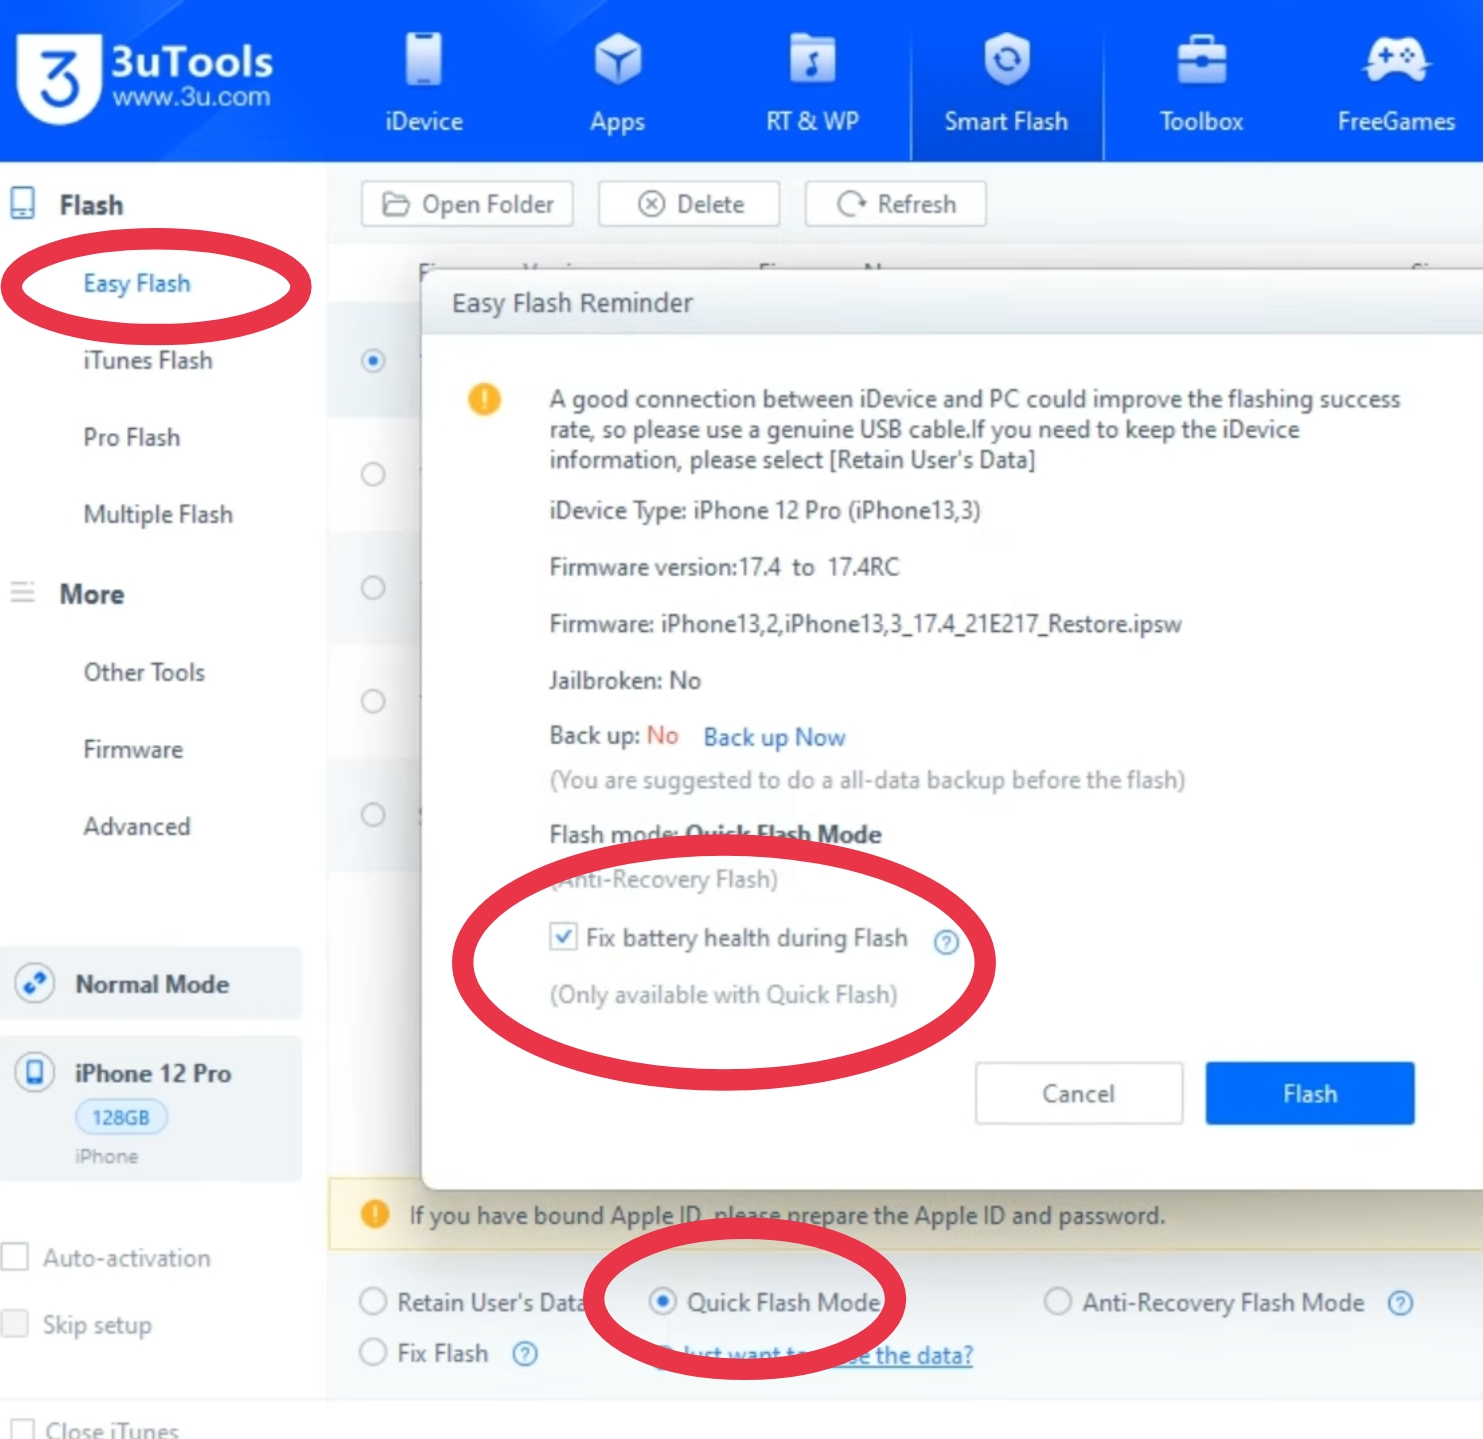Screen dimensions: 1483x1439
Task: Select Retain User's Data radio option
Action: 373,1302
